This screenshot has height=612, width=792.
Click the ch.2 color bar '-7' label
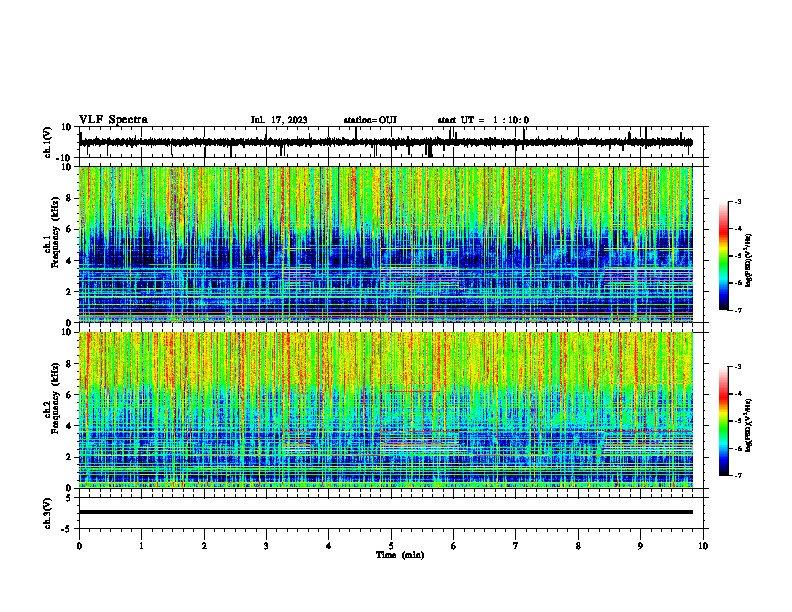pyautogui.click(x=737, y=475)
